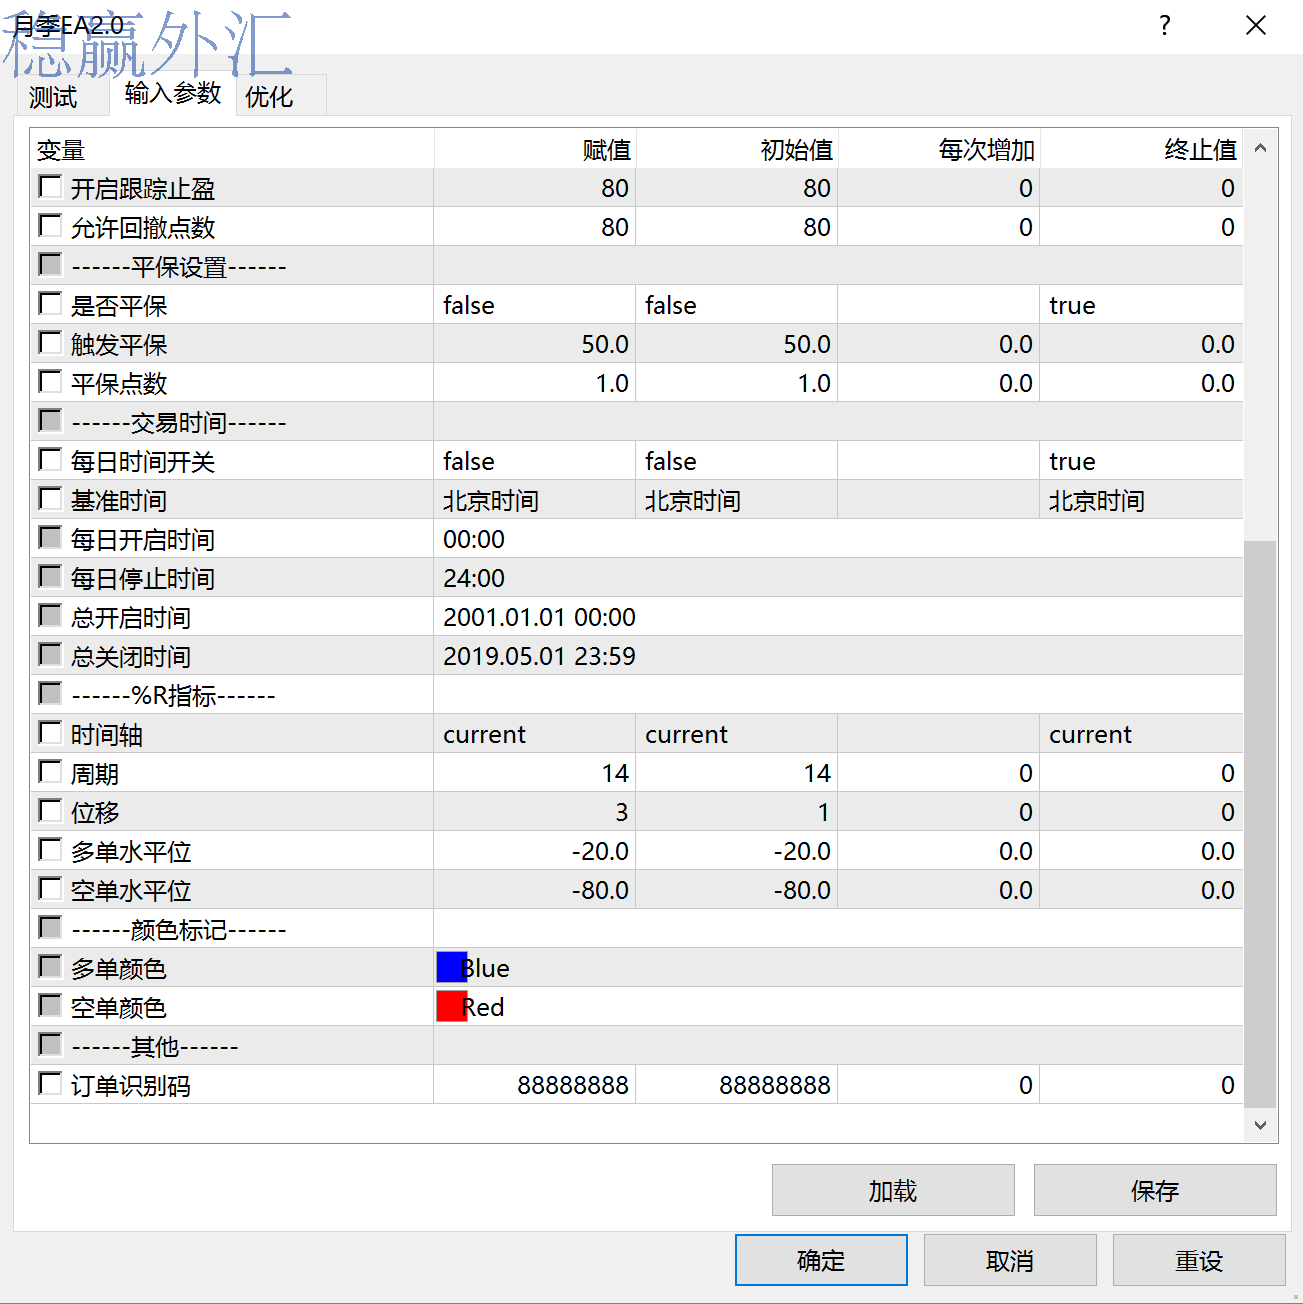1303x1304 pixels.
Task: Select the ------%R指标------ separator row
Action: pyautogui.click(x=637, y=694)
